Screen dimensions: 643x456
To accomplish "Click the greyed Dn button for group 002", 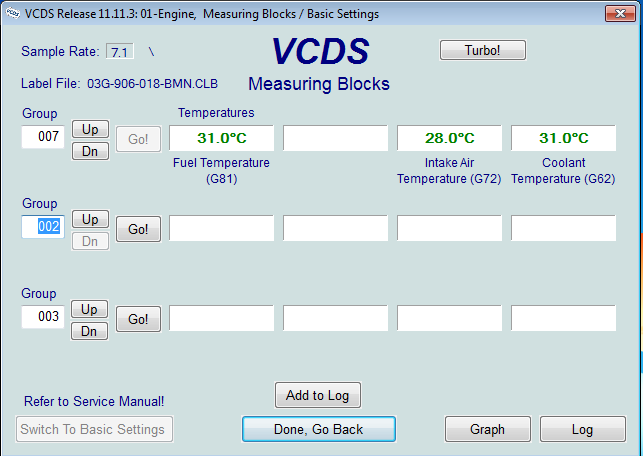I will [x=90, y=241].
